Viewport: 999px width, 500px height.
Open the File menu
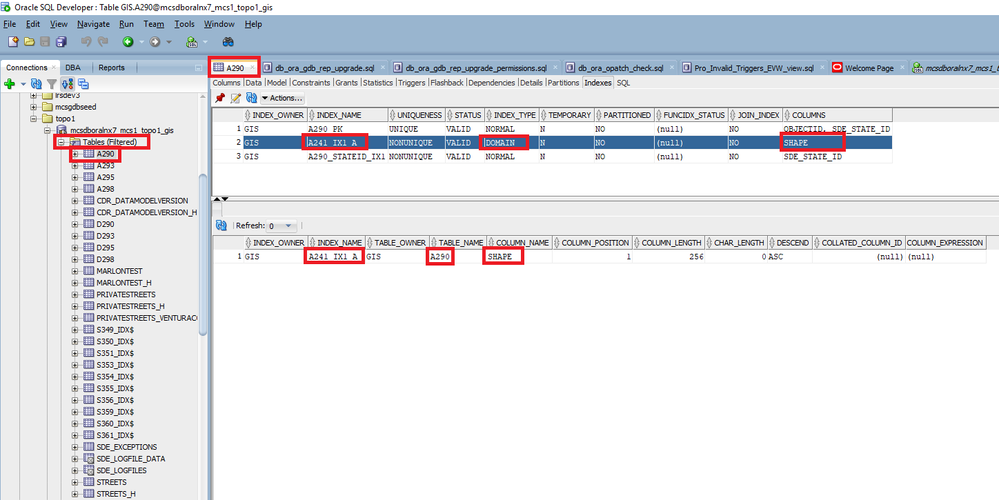click(x=10, y=24)
